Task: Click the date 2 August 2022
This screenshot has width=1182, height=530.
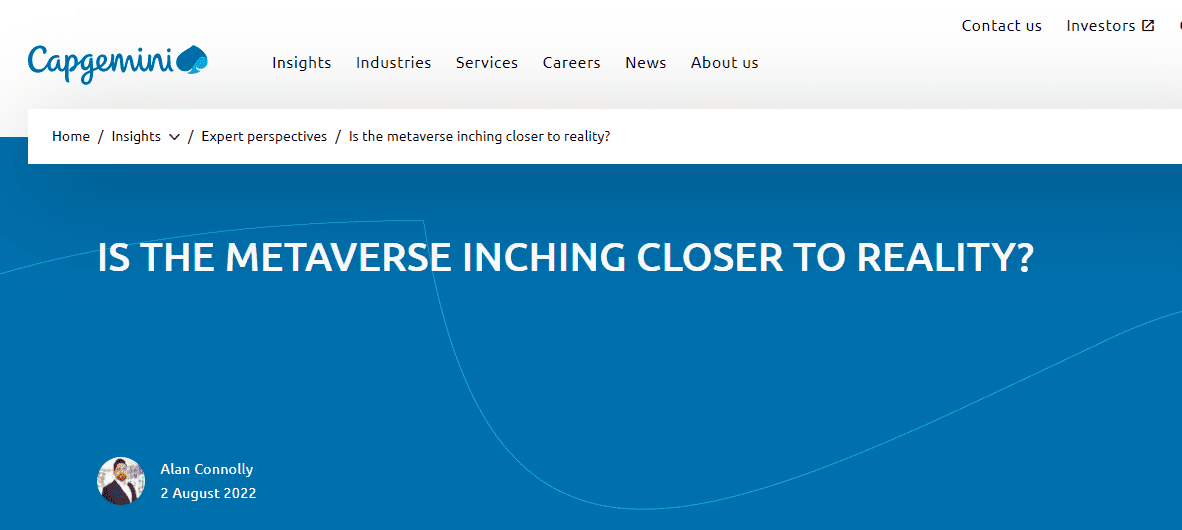Action: click(208, 494)
